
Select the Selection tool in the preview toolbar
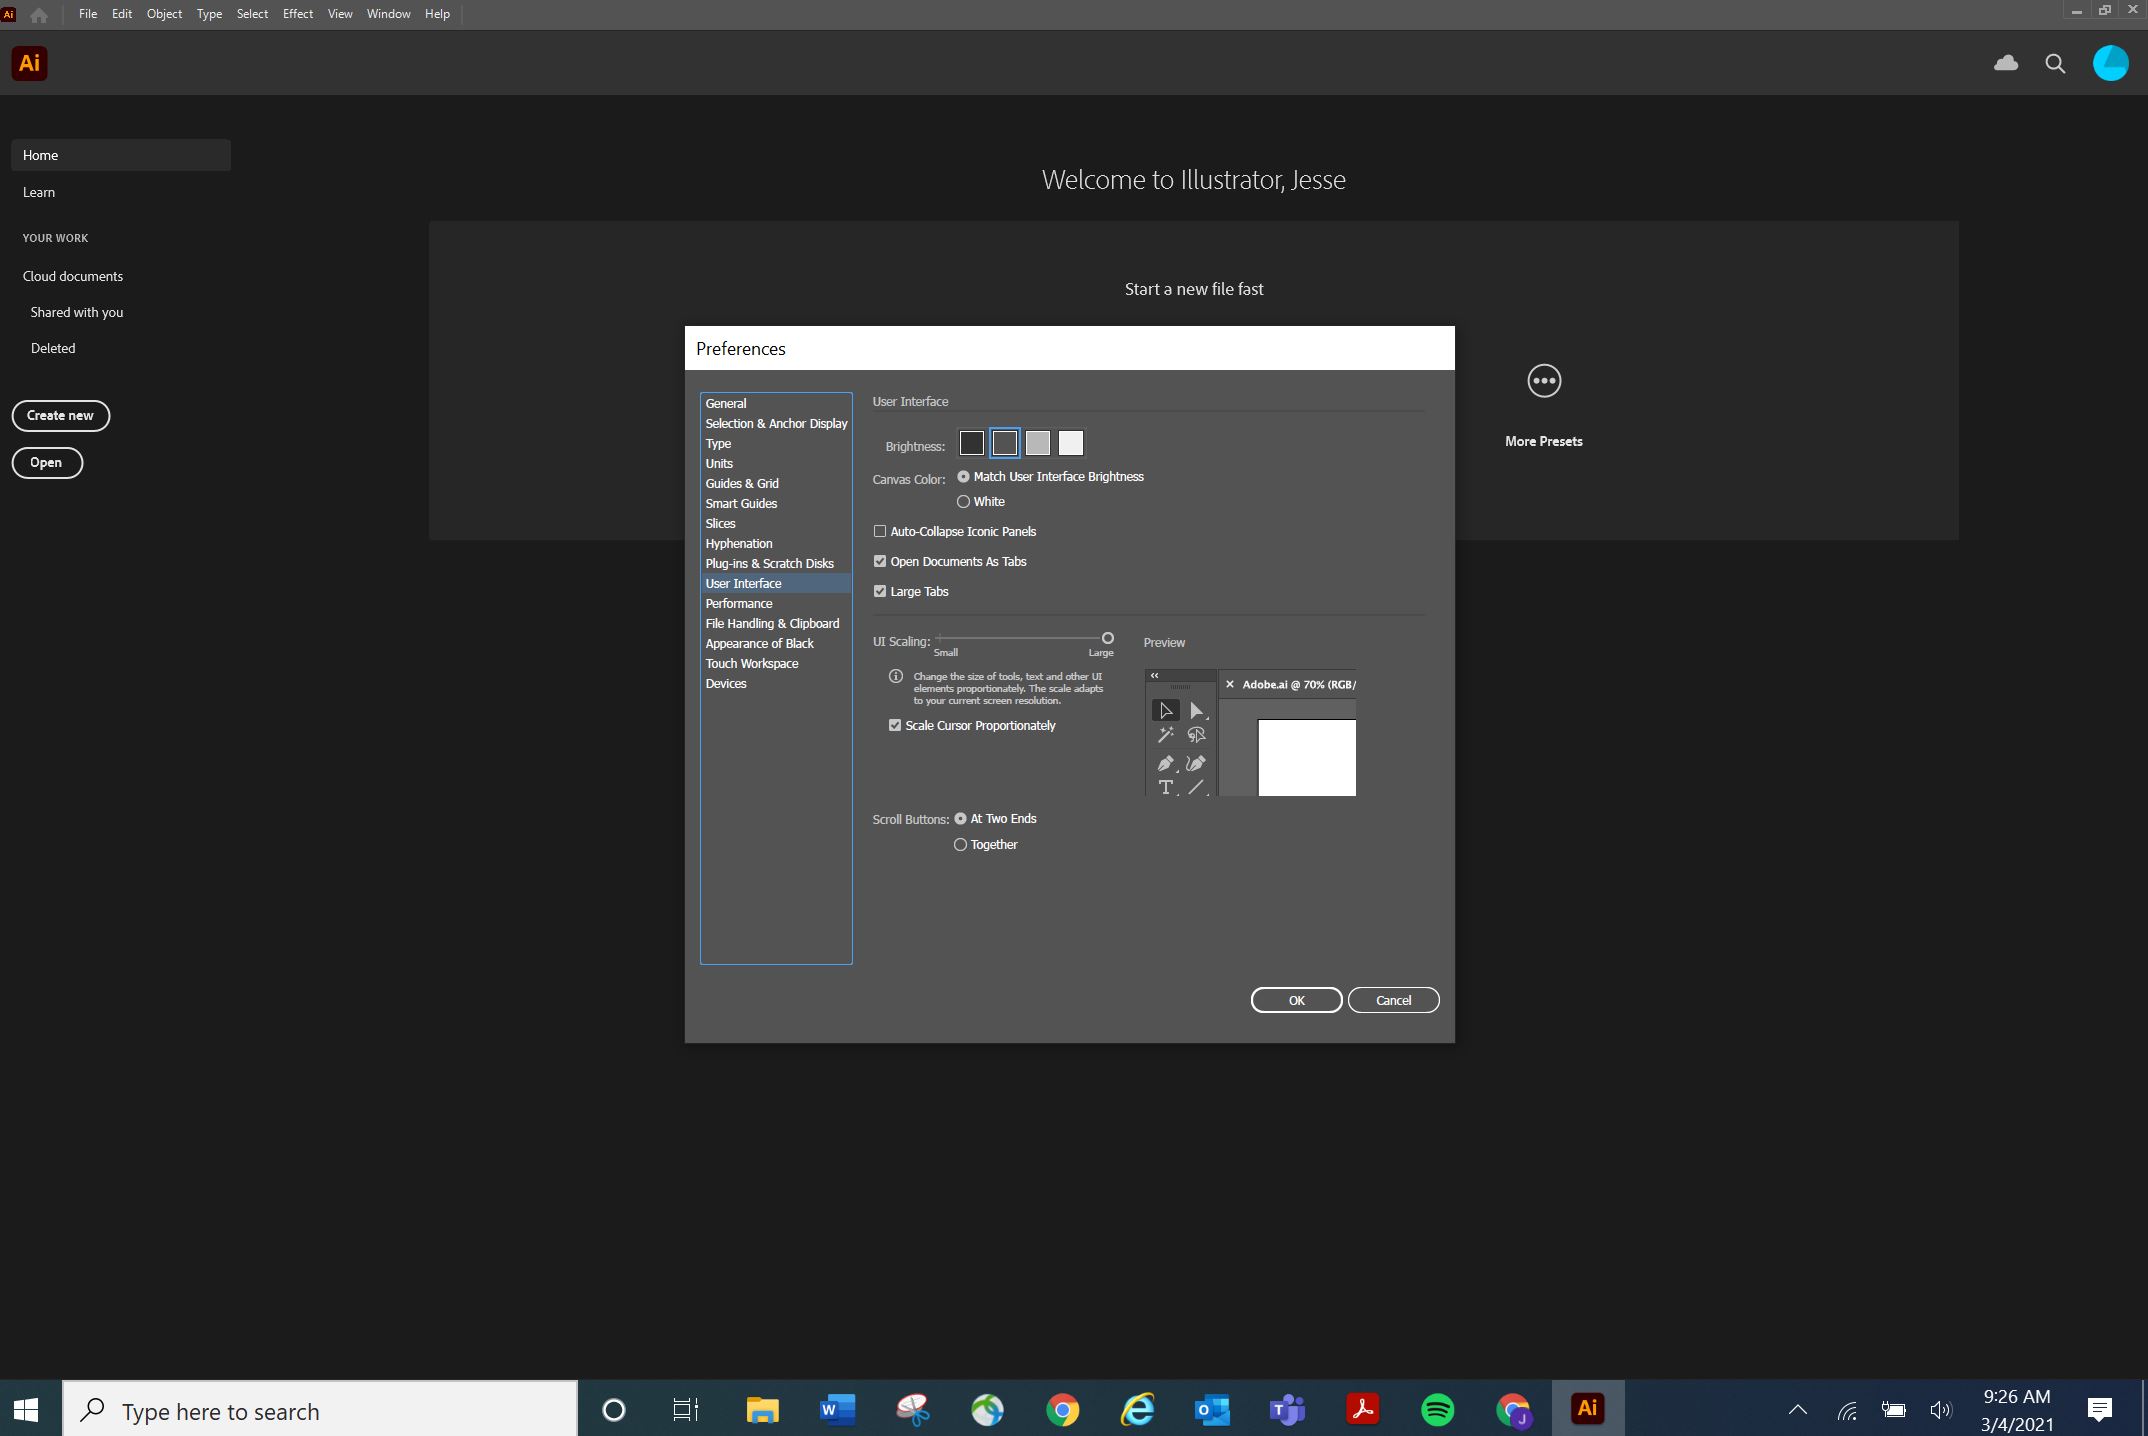pos(1164,710)
